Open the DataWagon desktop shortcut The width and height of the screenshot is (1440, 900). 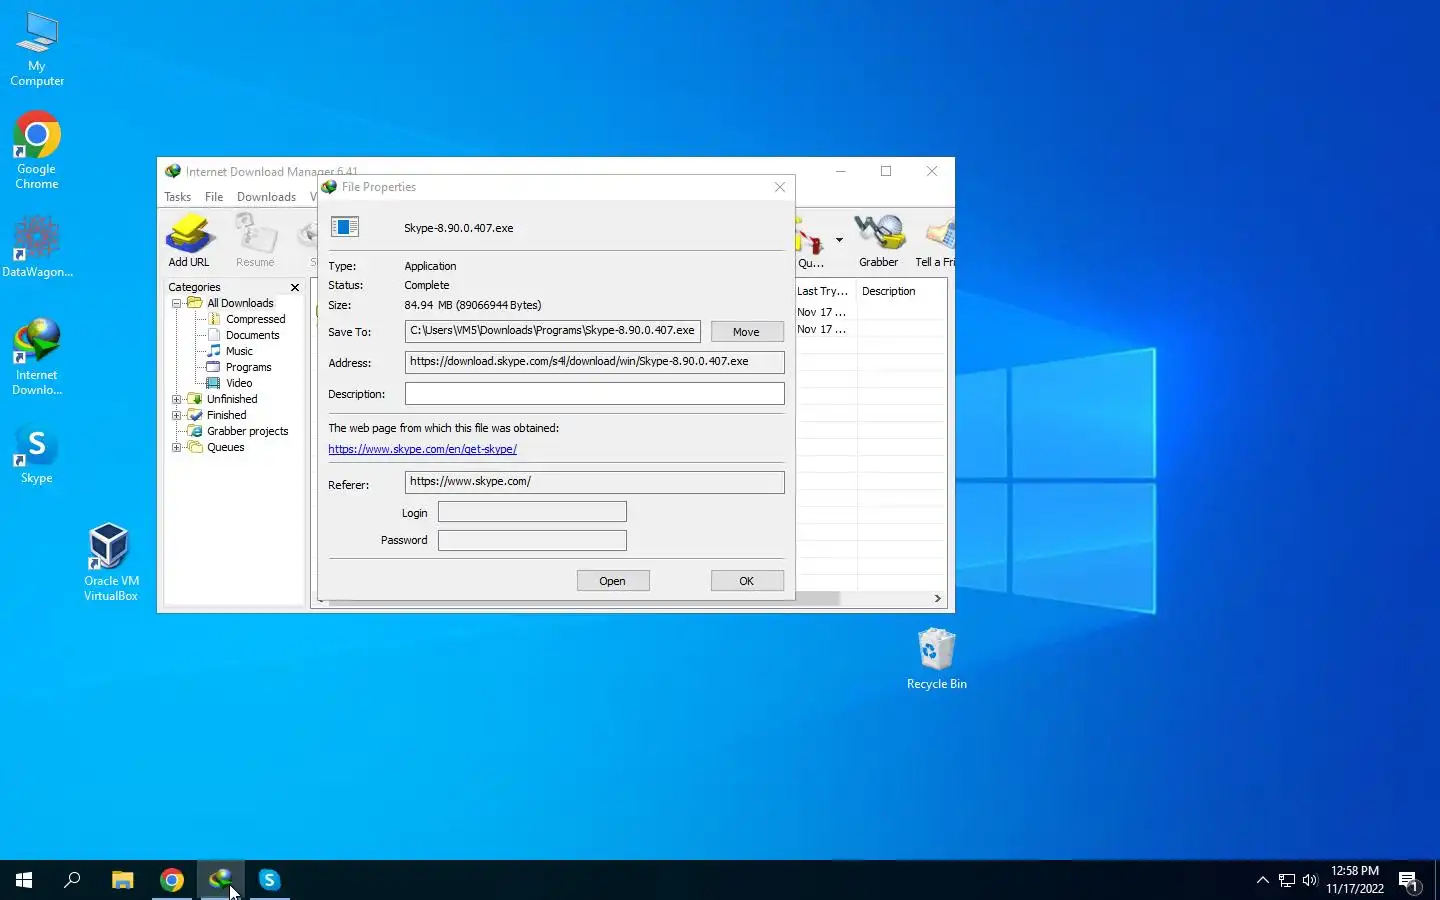37,246
